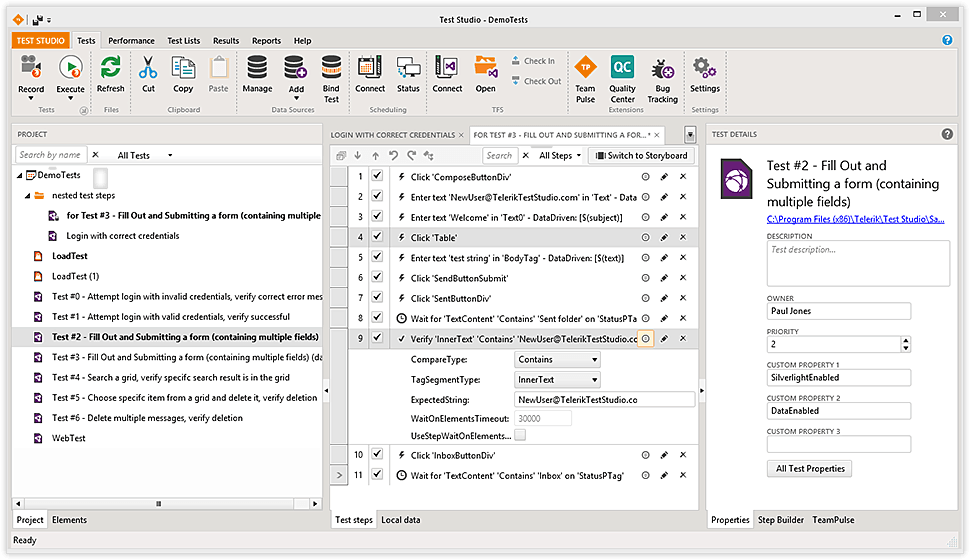Viewport: 970px width, 560px height.
Task: Toggle step 8 Wait for checkbox
Action: [x=377, y=317]
